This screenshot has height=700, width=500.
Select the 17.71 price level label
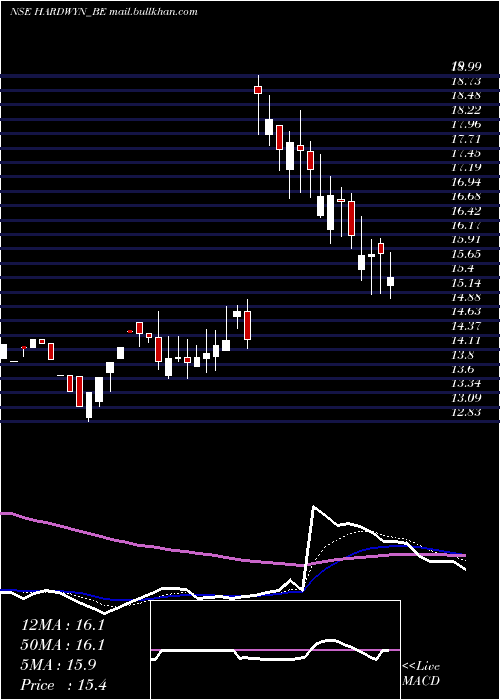466,139
